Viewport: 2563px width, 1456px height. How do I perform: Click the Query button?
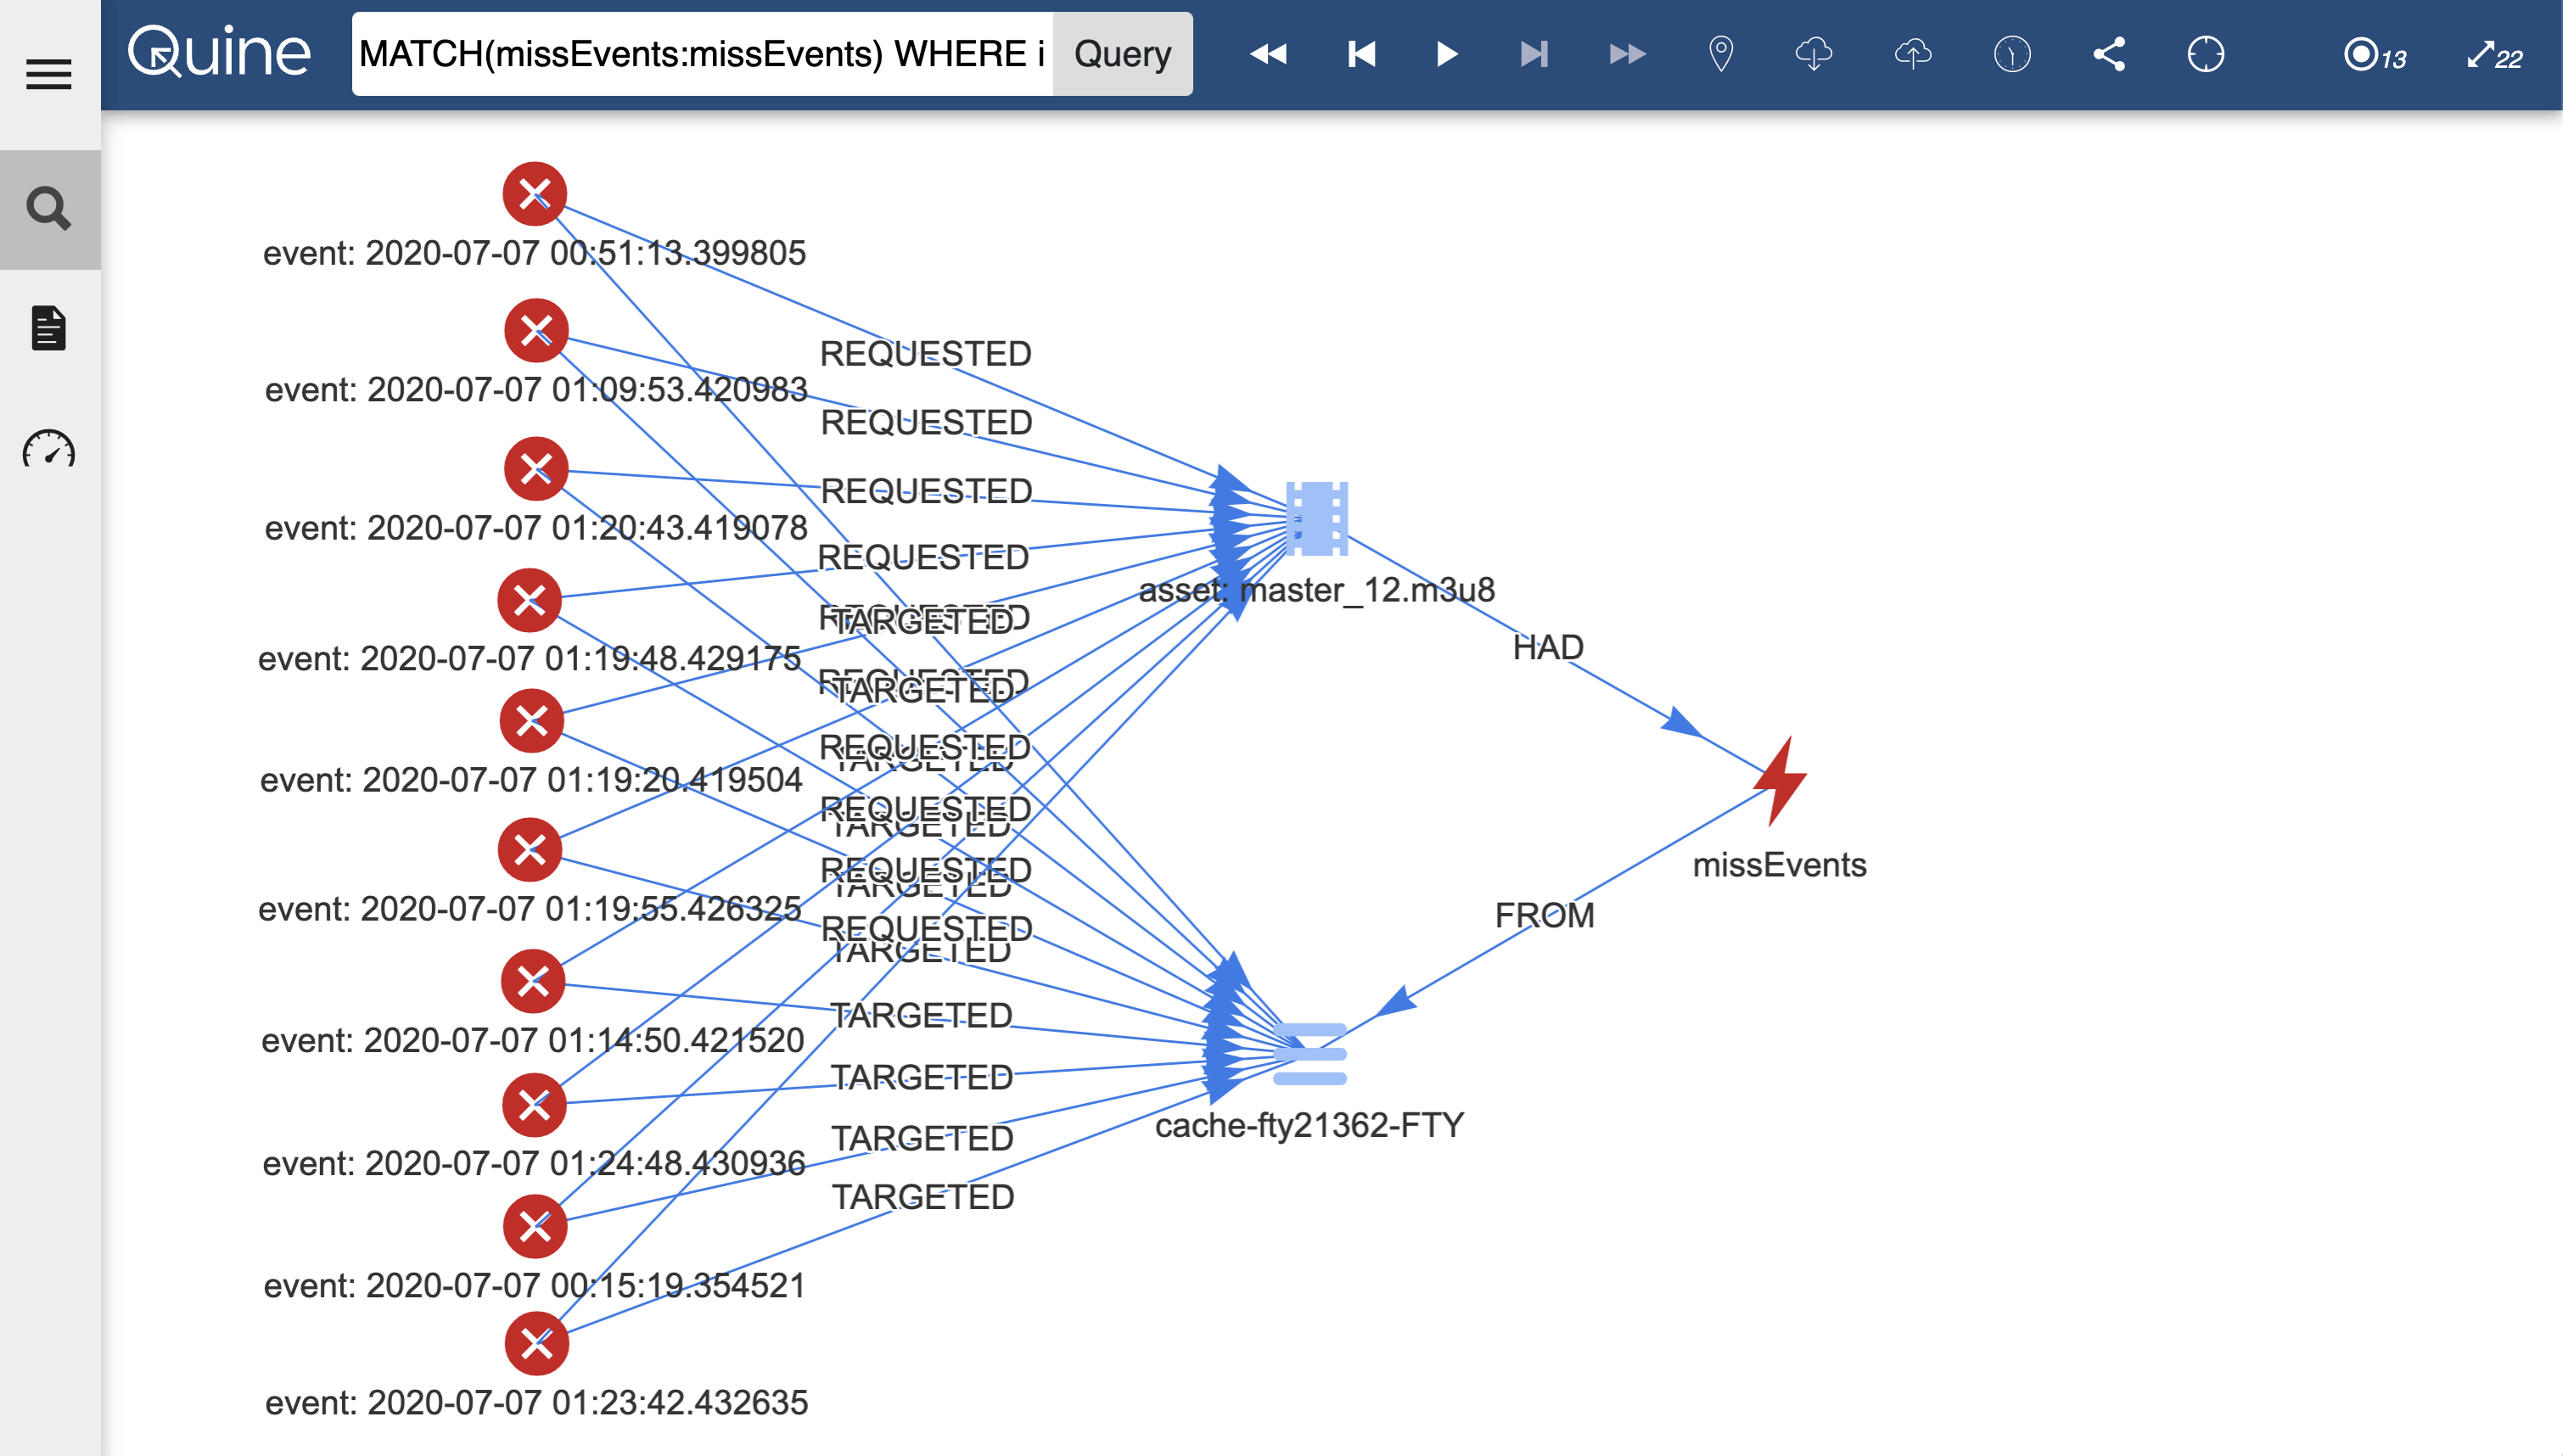(1122, 54)
